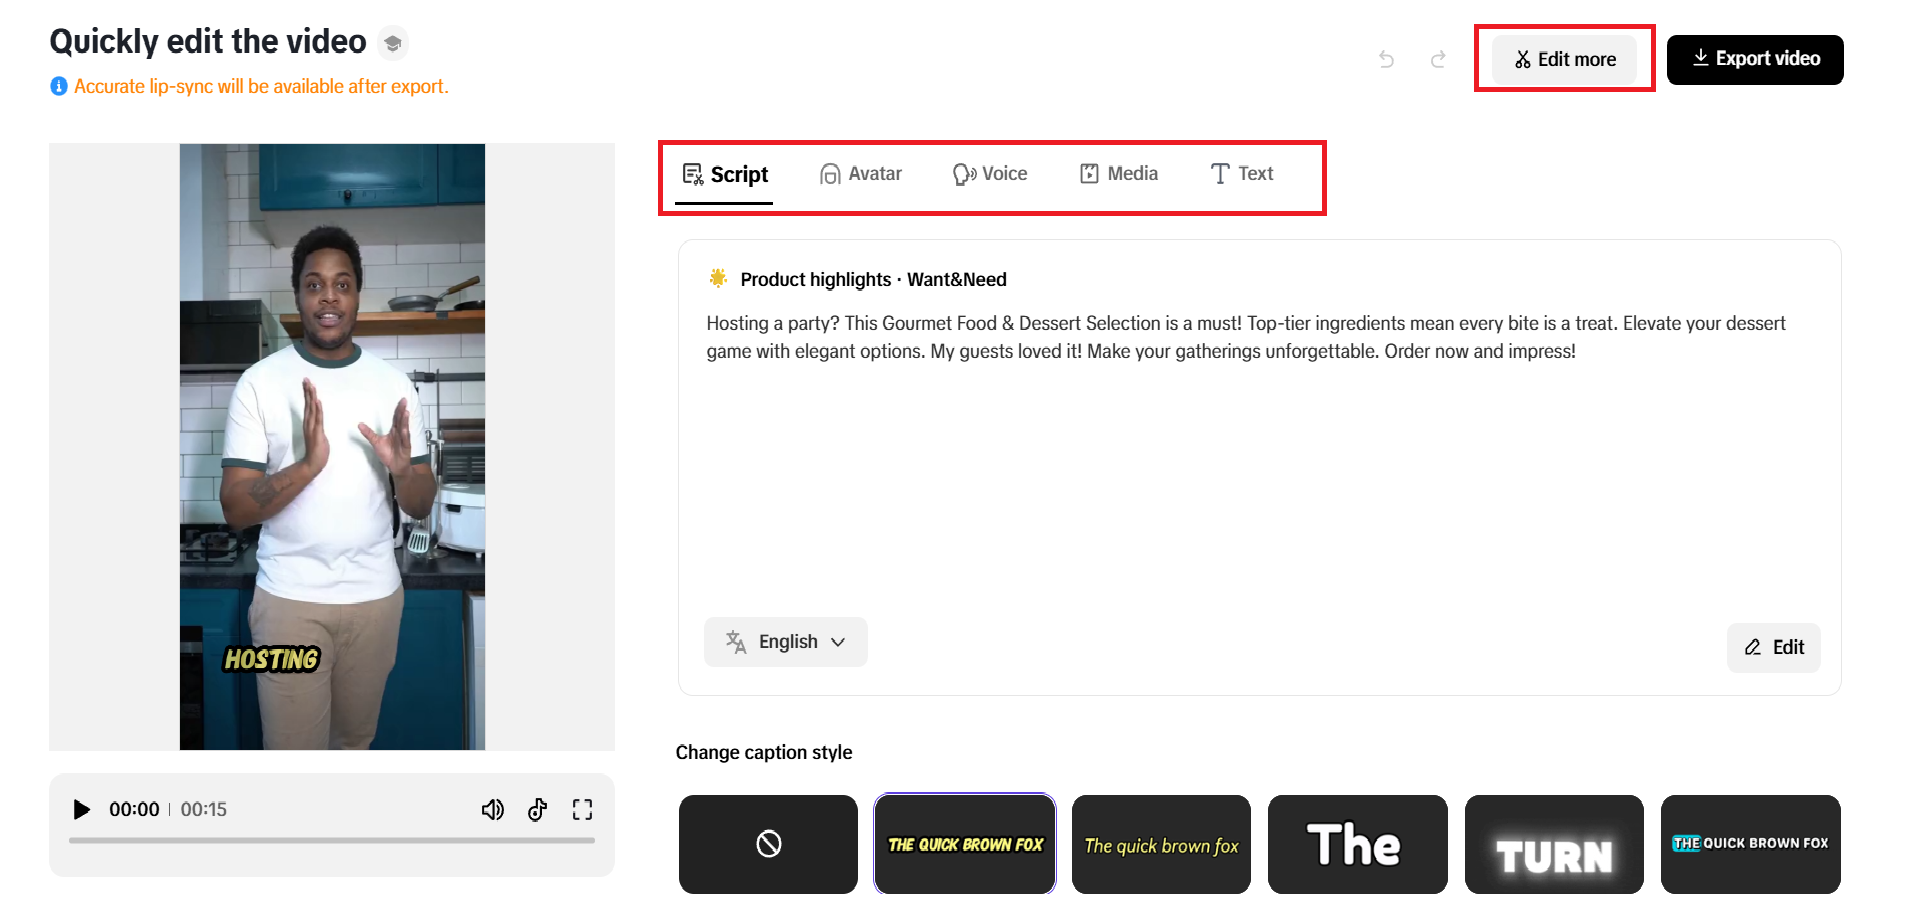Undo the last edit
Image resolution: width=1919 pixels, height=905 pixels.
tap(1386, 60)
